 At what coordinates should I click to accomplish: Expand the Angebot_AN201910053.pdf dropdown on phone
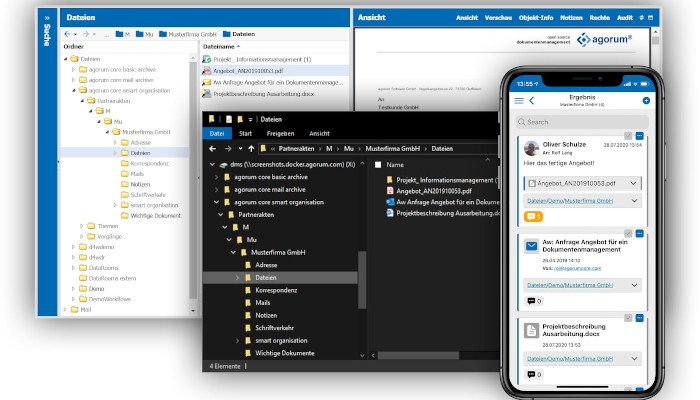(x=633, y=183)
